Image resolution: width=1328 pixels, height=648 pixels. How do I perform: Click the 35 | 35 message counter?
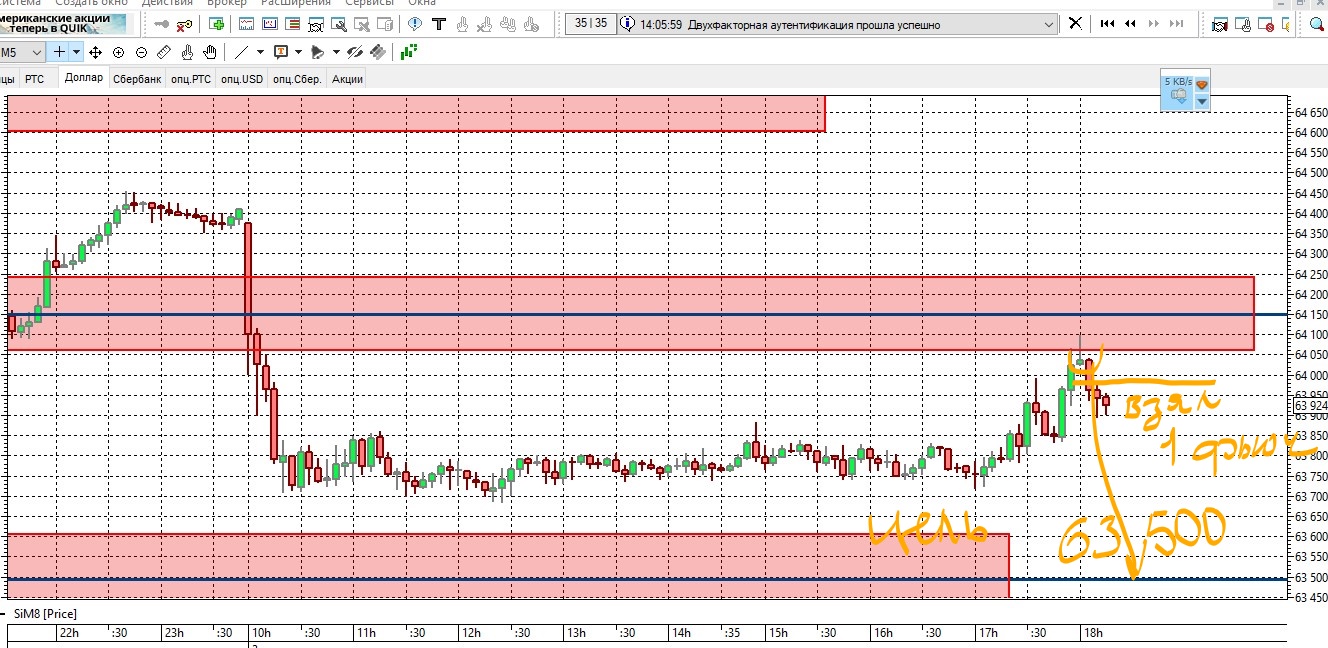[591, 24]
